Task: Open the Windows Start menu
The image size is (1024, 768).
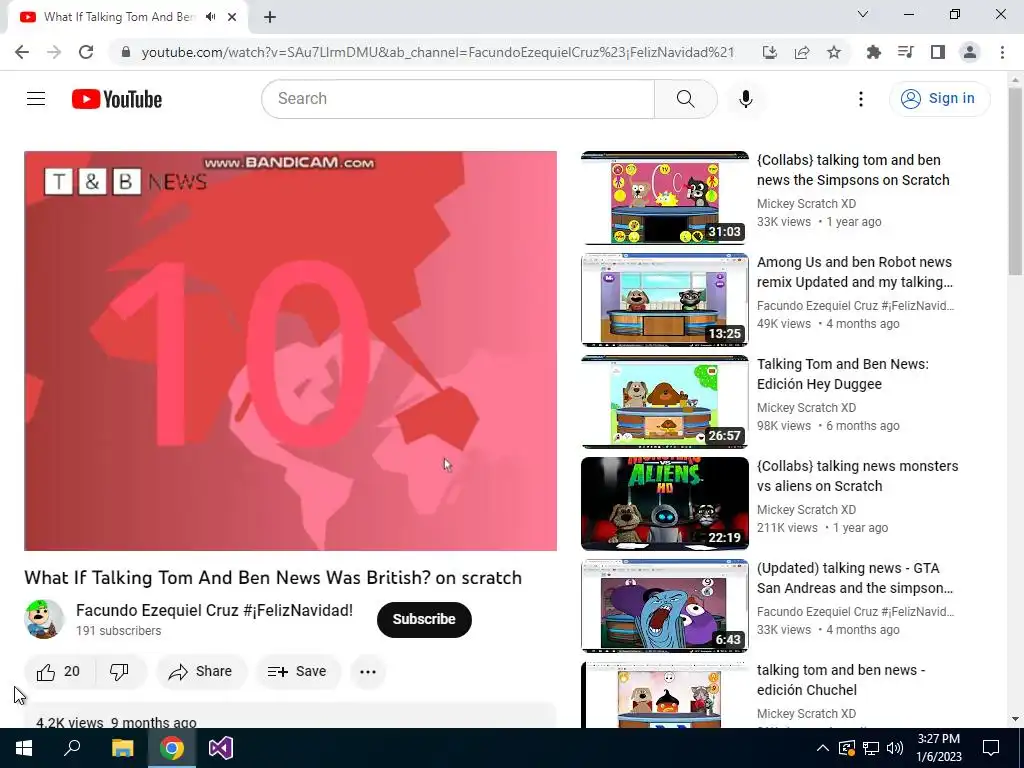Action: pos(24,748)
